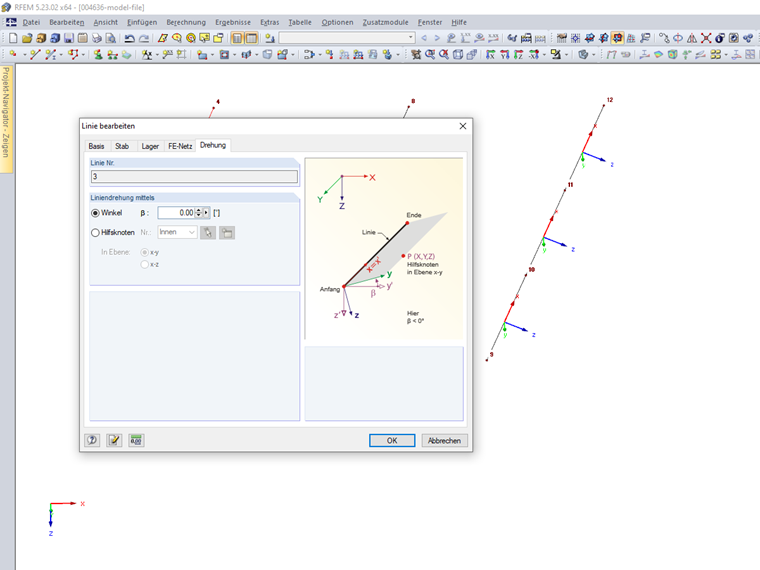The image size is (760, 570).
Task: Click the zoom window magnifier icon
Action: coord(429,54)
